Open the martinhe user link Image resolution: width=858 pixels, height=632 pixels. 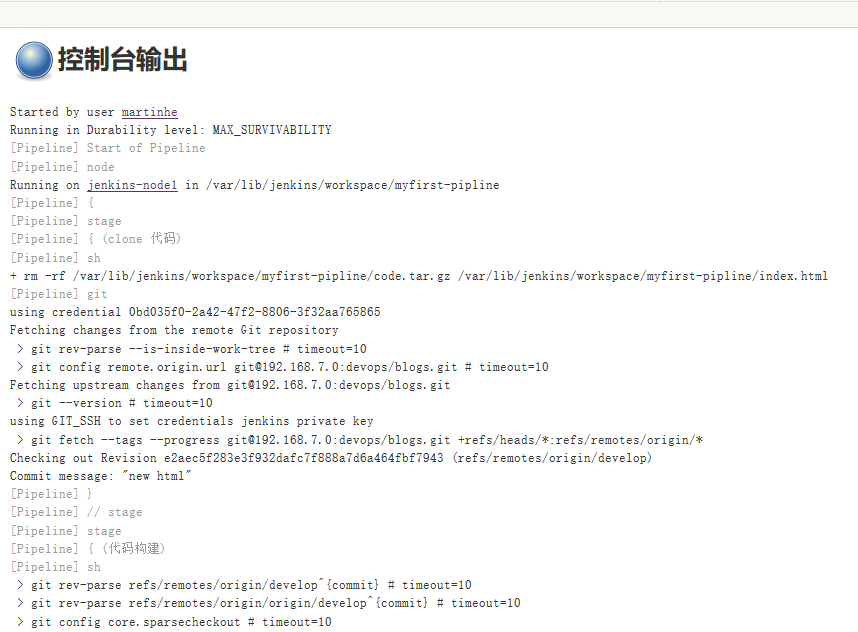(149, 112)
